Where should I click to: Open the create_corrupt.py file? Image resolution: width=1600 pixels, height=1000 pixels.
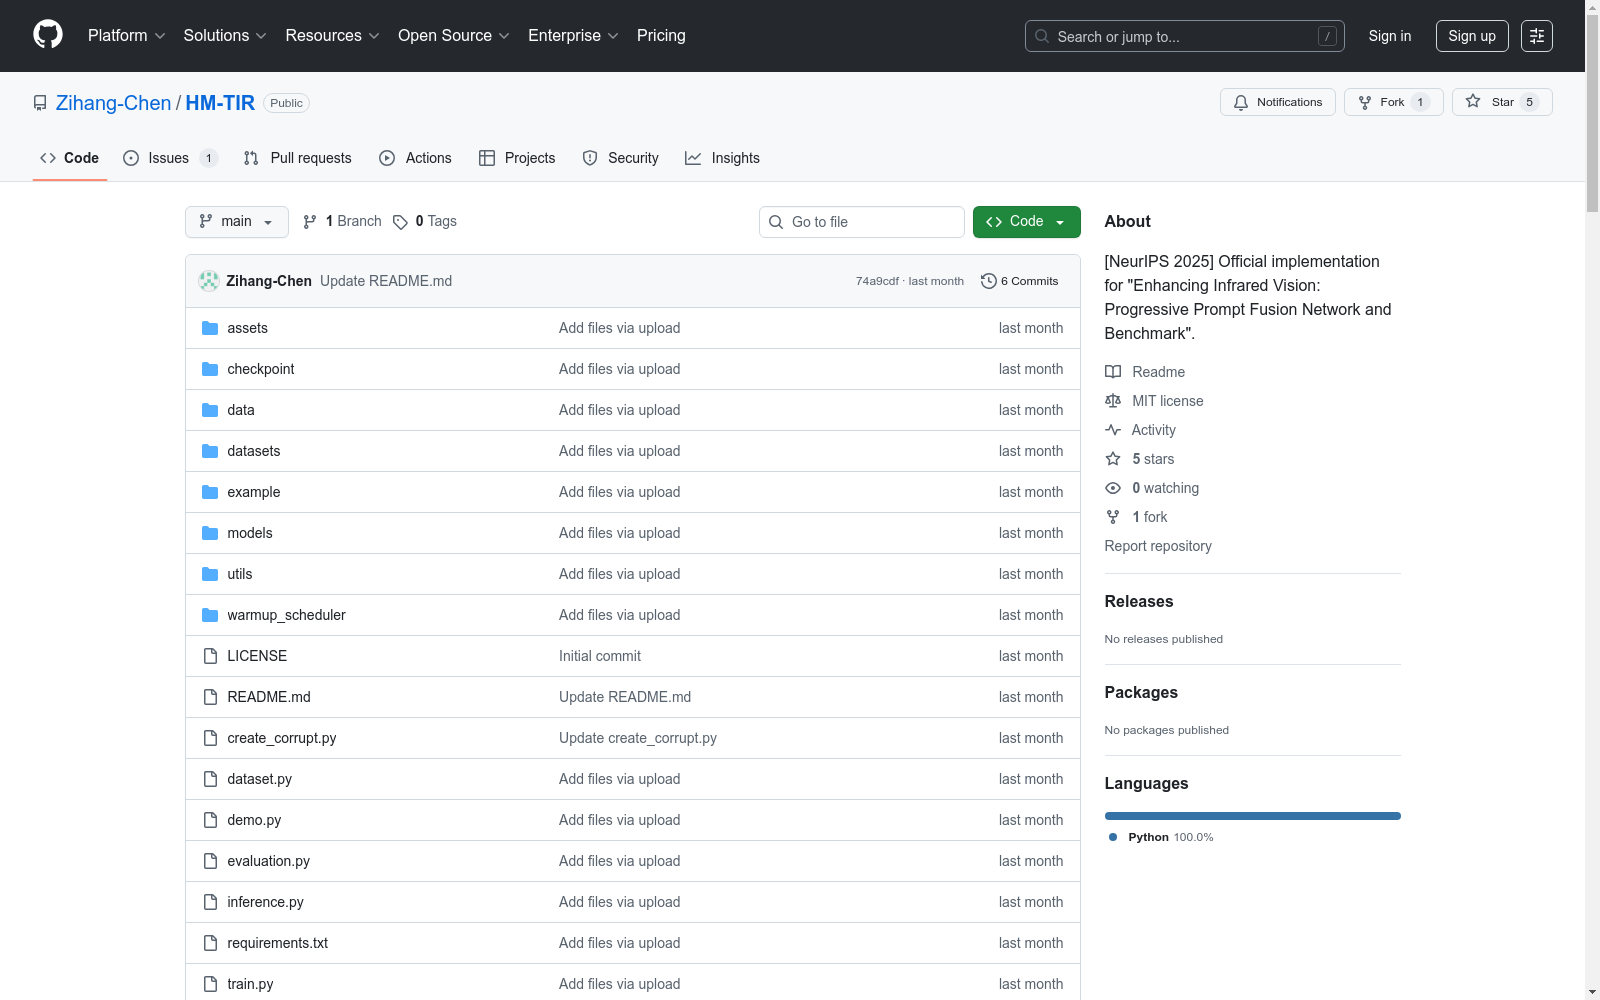282,738
